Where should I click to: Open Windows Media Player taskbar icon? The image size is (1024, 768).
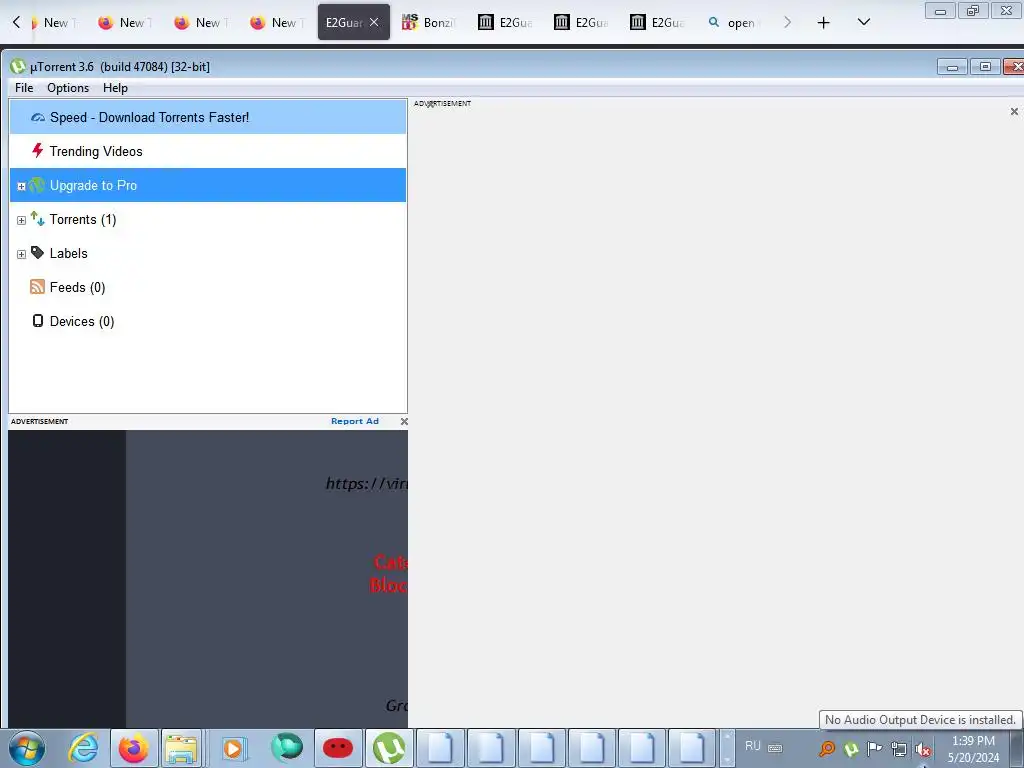(x=233, y=748)
